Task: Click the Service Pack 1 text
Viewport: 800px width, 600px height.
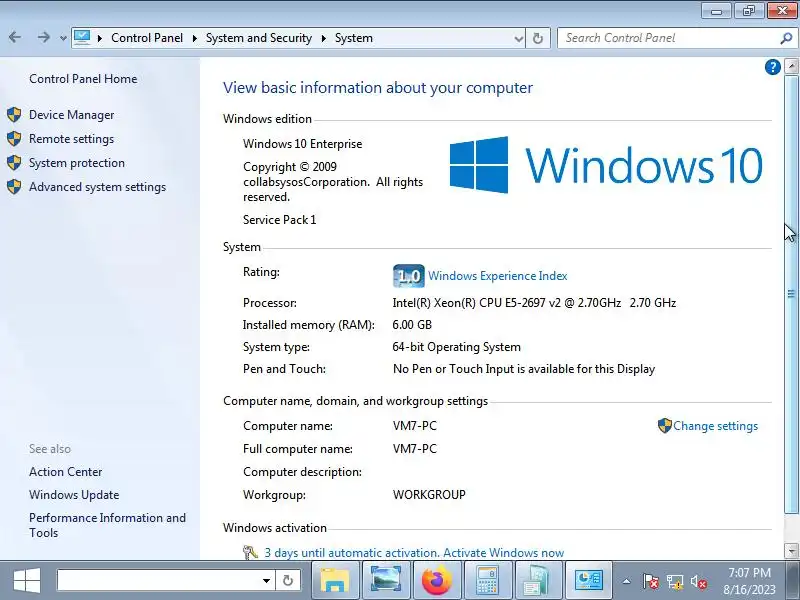Action: 280,220
